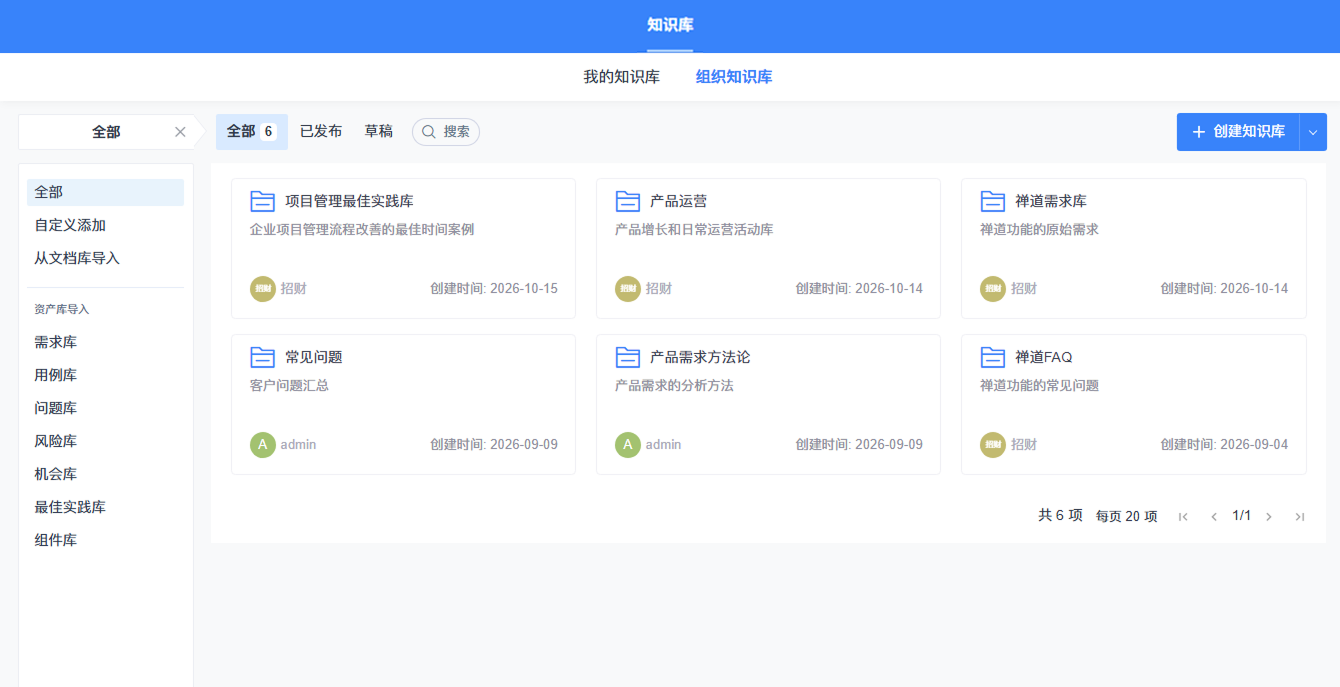Image resolution: width=1340 pixels, height=687 pixels.
Task: Click description 客户问题汇总
Action: coord(289,385)
